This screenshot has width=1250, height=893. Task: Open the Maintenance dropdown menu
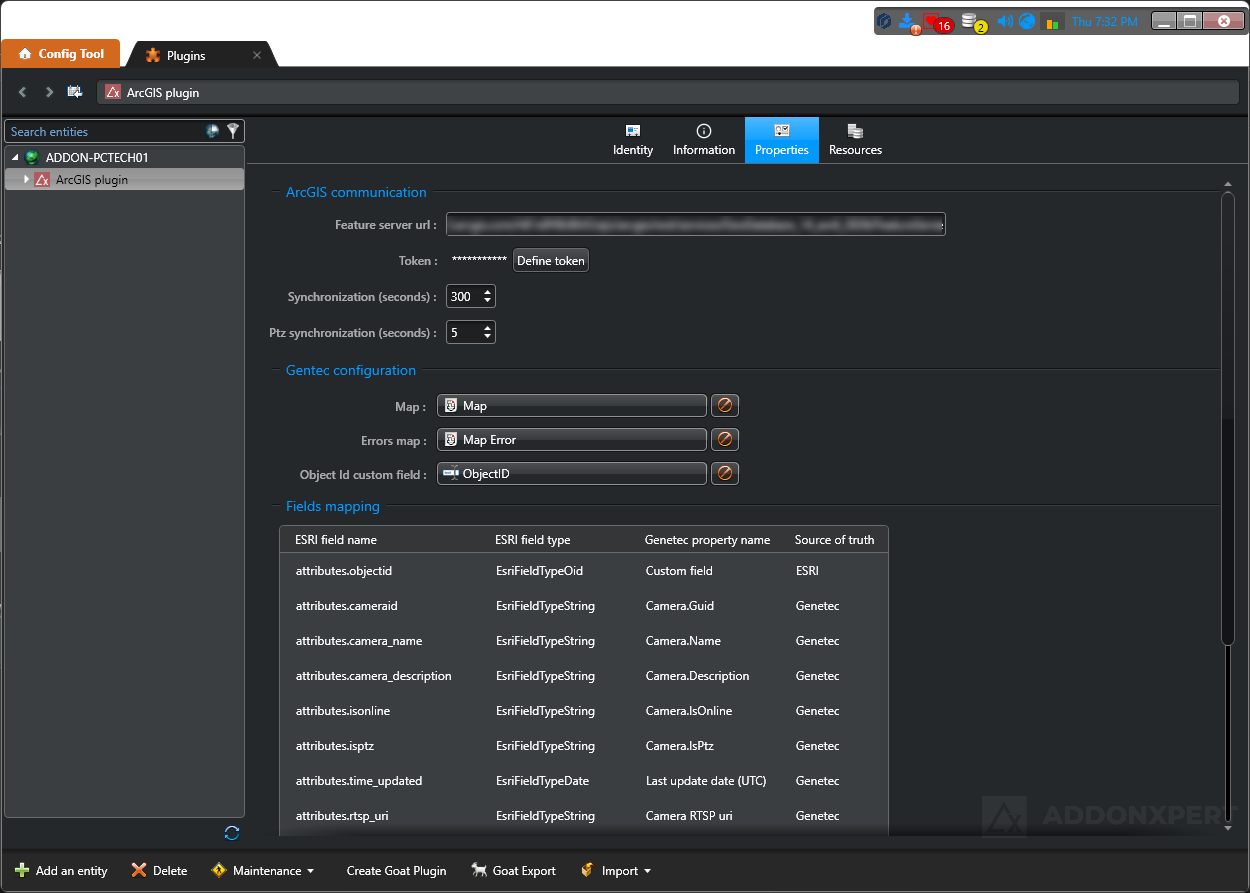click(265, 871)
